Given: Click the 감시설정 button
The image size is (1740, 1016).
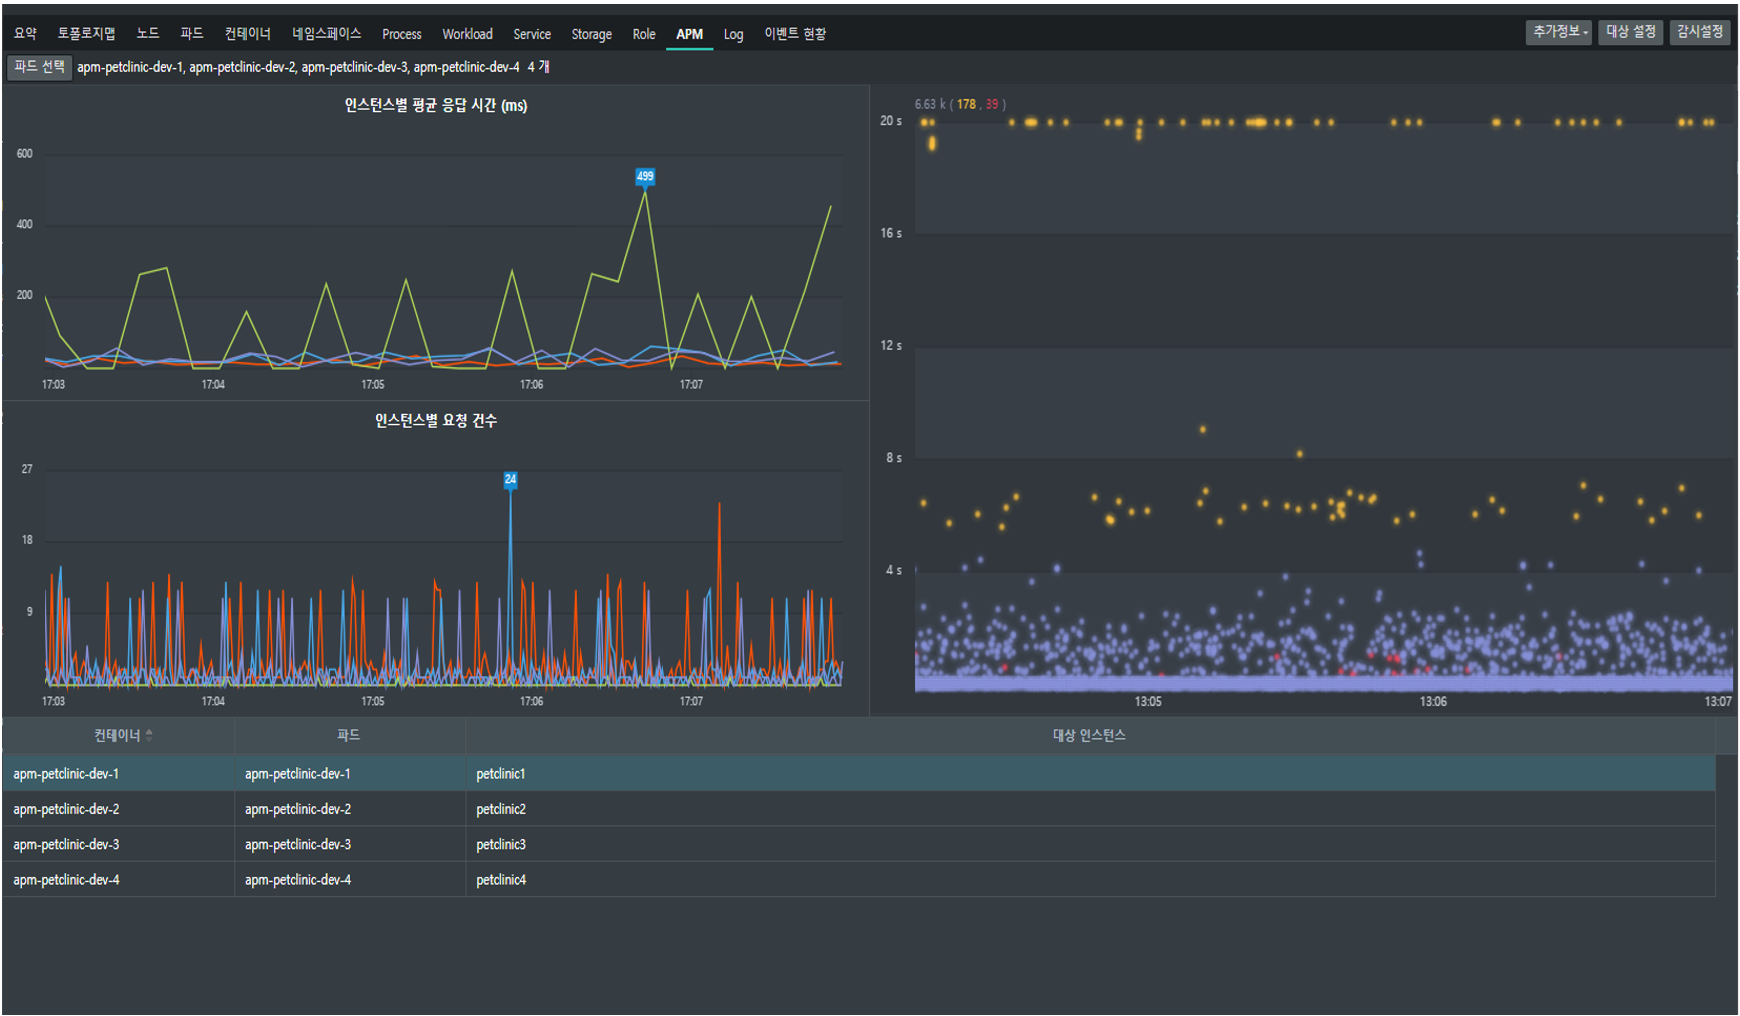Looking at the screenshot, I should (x=1700, y=32).
